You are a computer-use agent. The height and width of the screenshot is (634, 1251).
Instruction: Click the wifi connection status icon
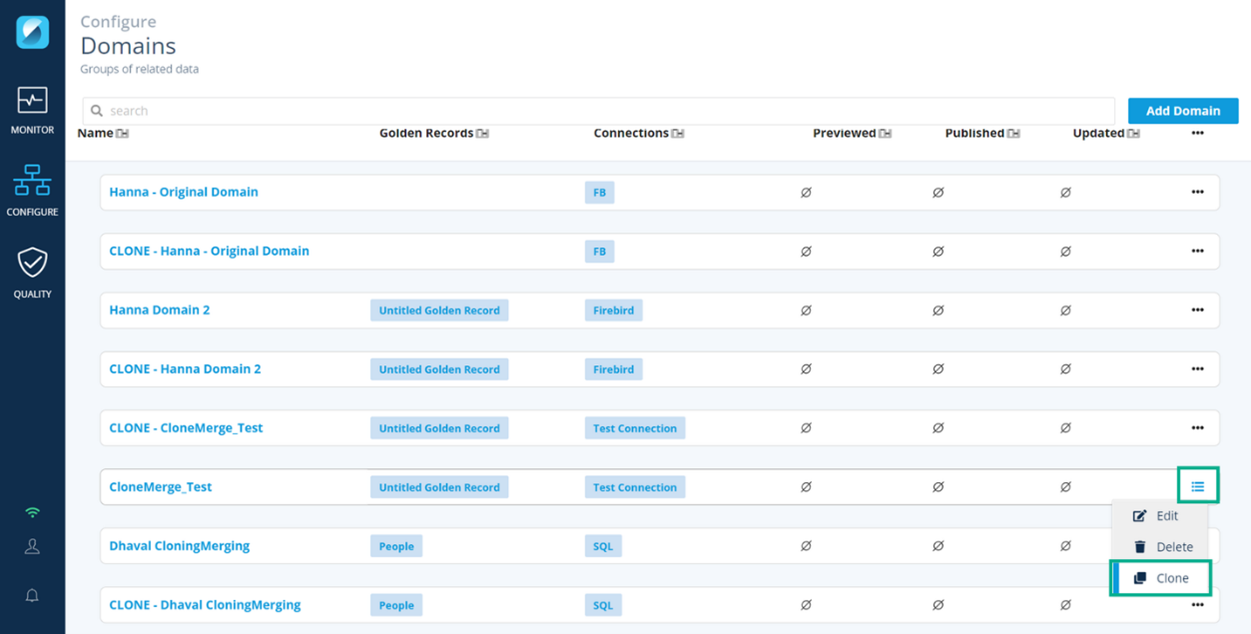pos(32,512)
